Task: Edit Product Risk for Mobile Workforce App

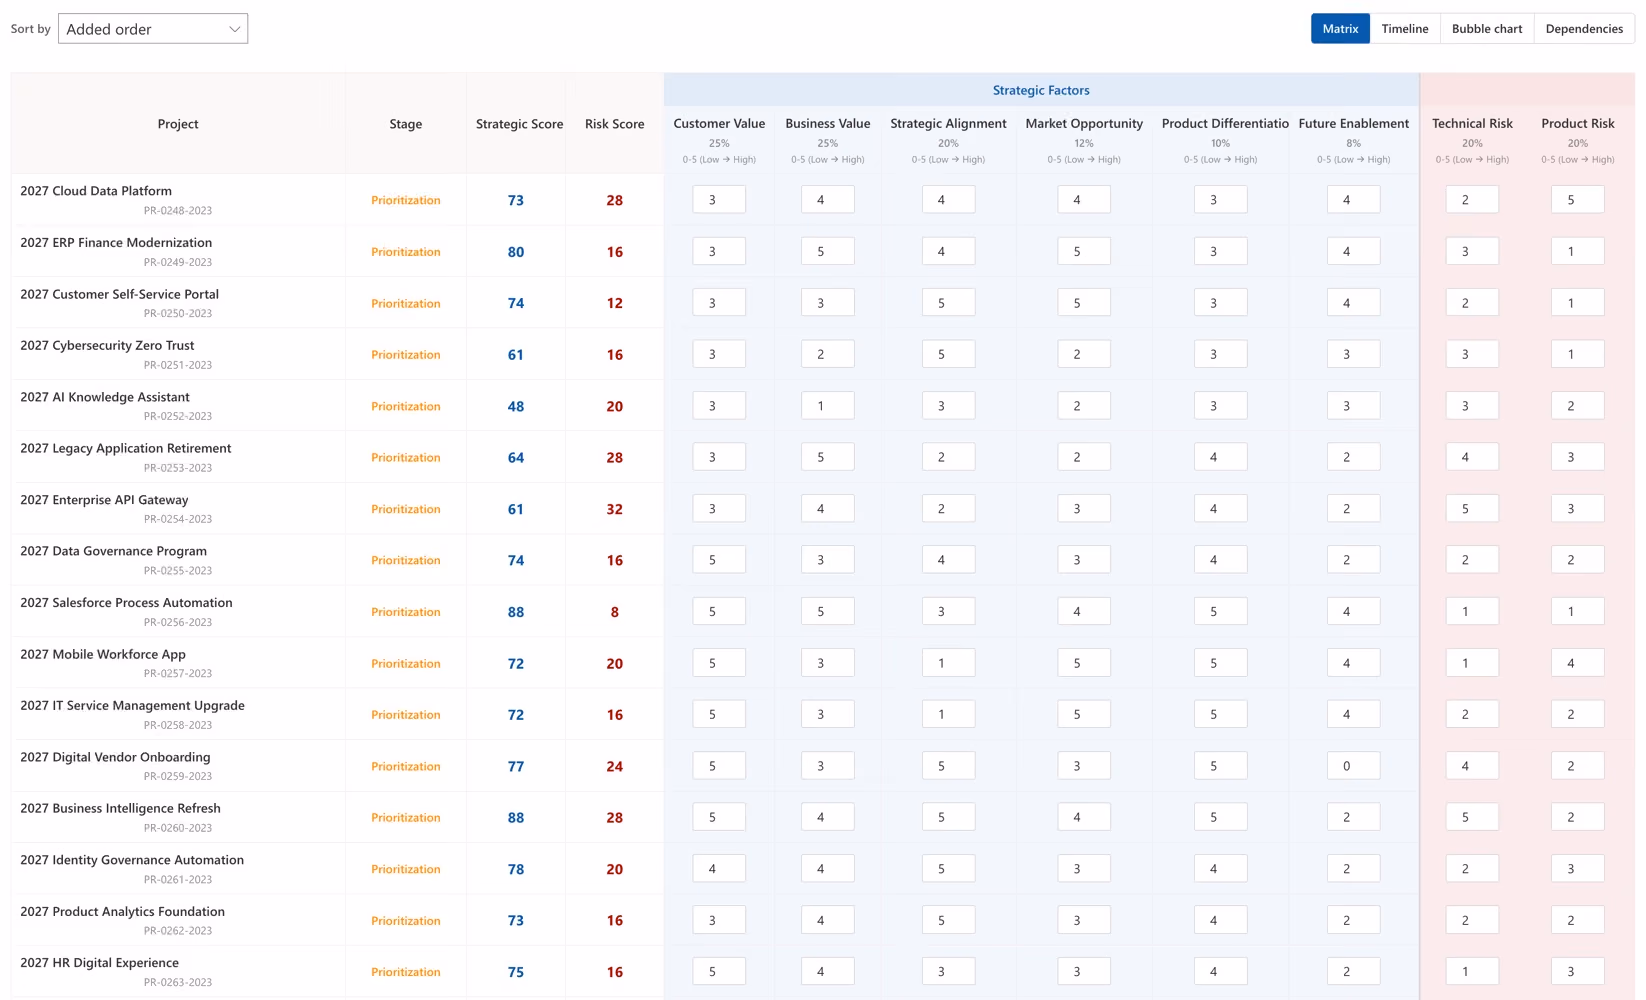Action: point(1577,663)
